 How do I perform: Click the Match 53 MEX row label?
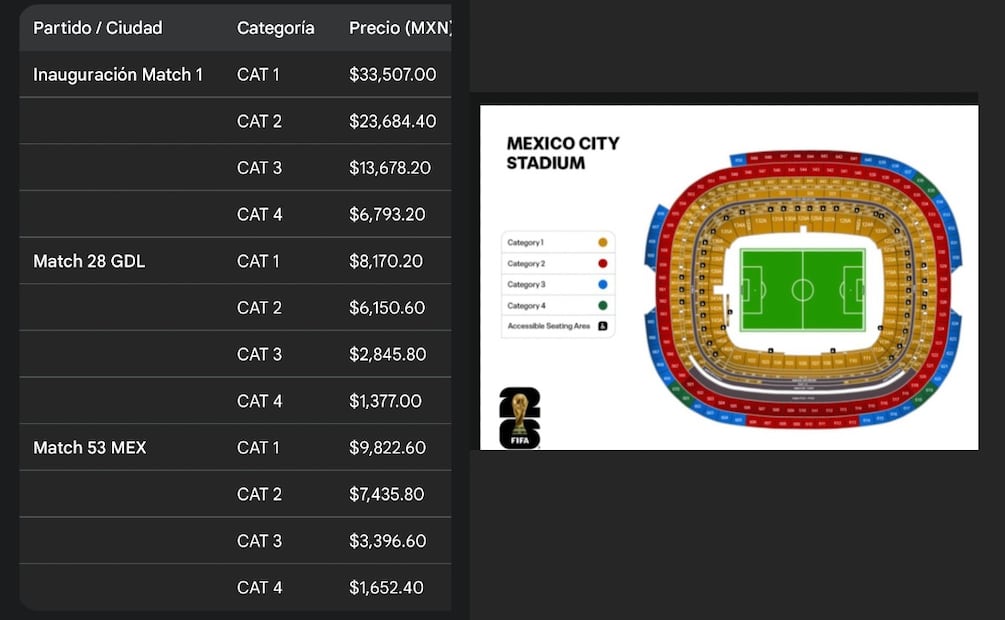click(90, 448)
